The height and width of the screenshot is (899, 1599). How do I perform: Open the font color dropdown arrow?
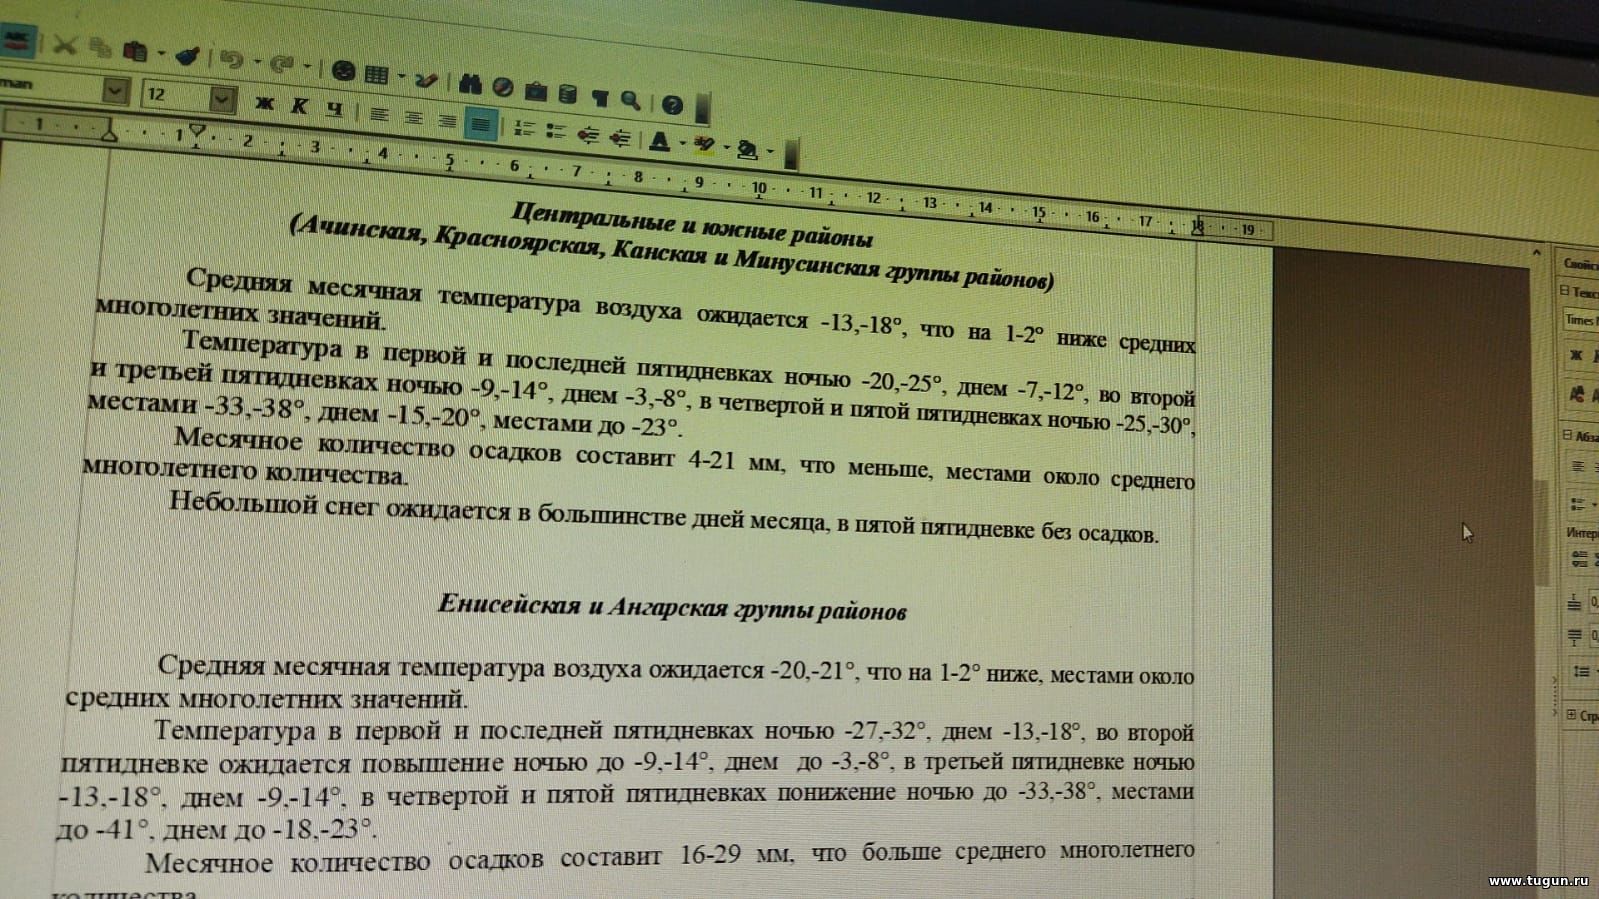tap(683, 143)
